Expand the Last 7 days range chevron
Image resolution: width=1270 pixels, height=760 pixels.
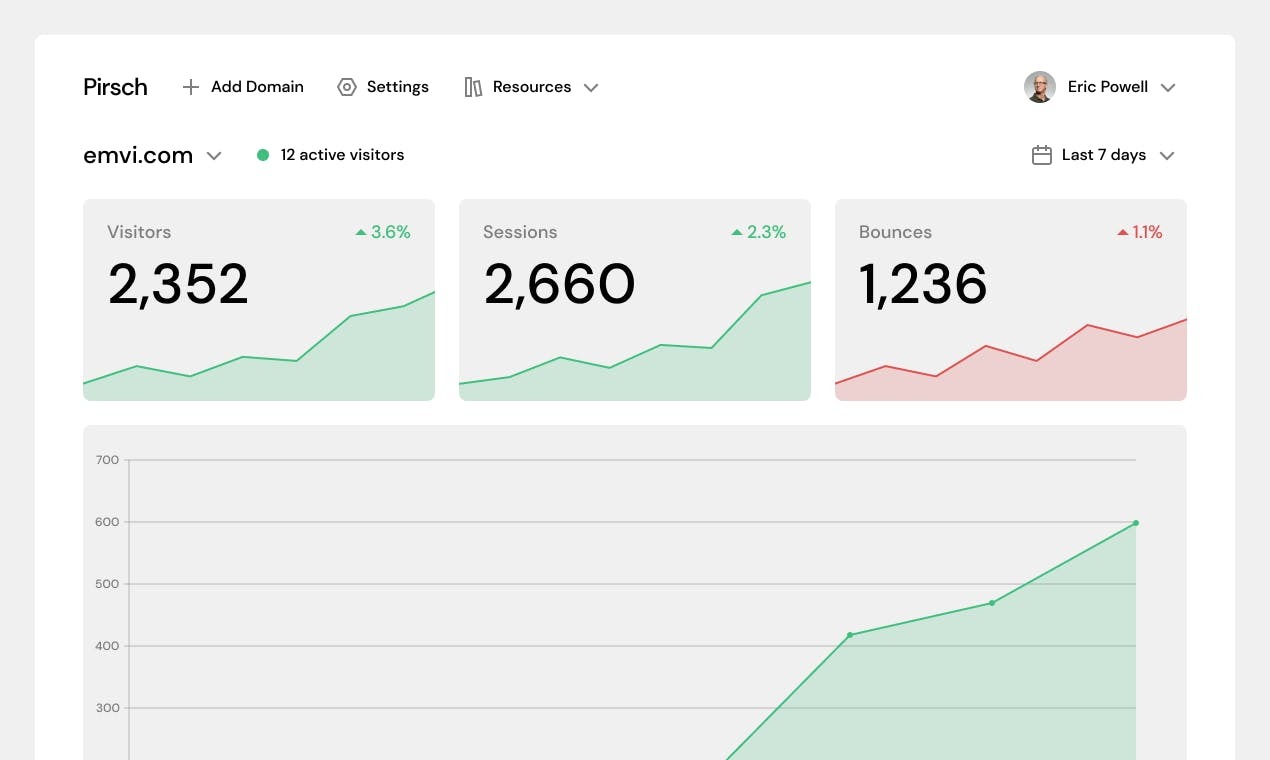point(1166,156)
